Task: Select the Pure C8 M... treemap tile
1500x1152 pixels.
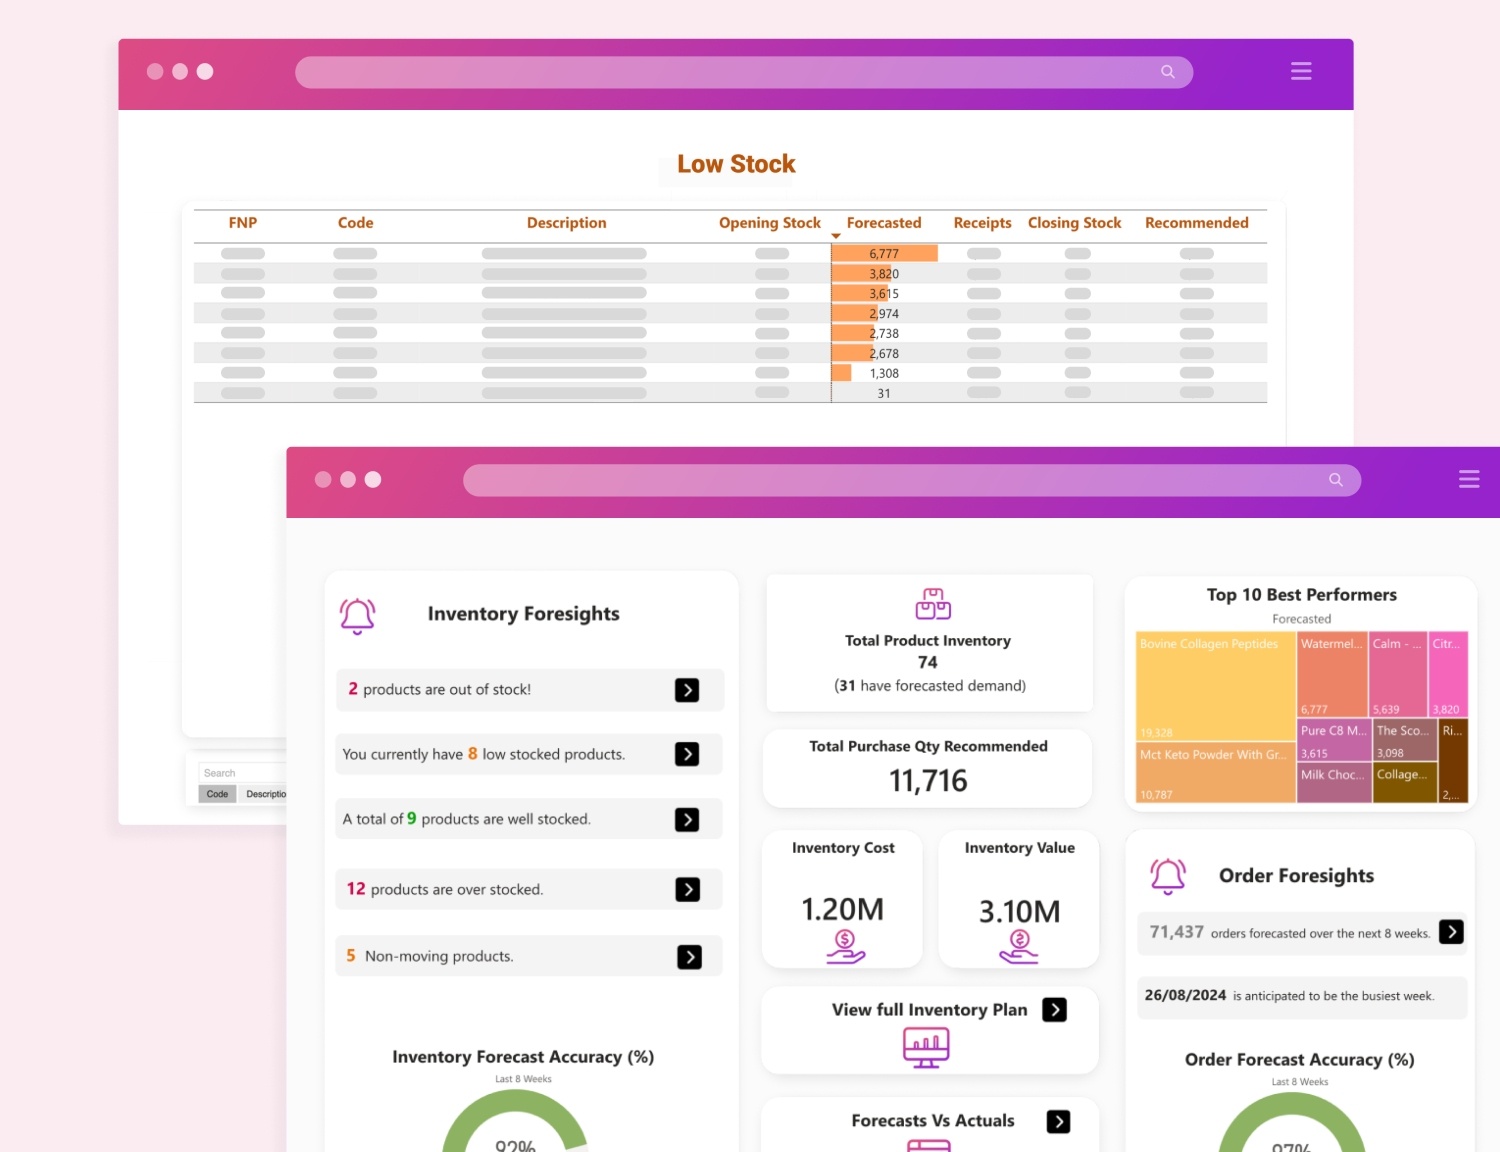Action: point(1334,741)
